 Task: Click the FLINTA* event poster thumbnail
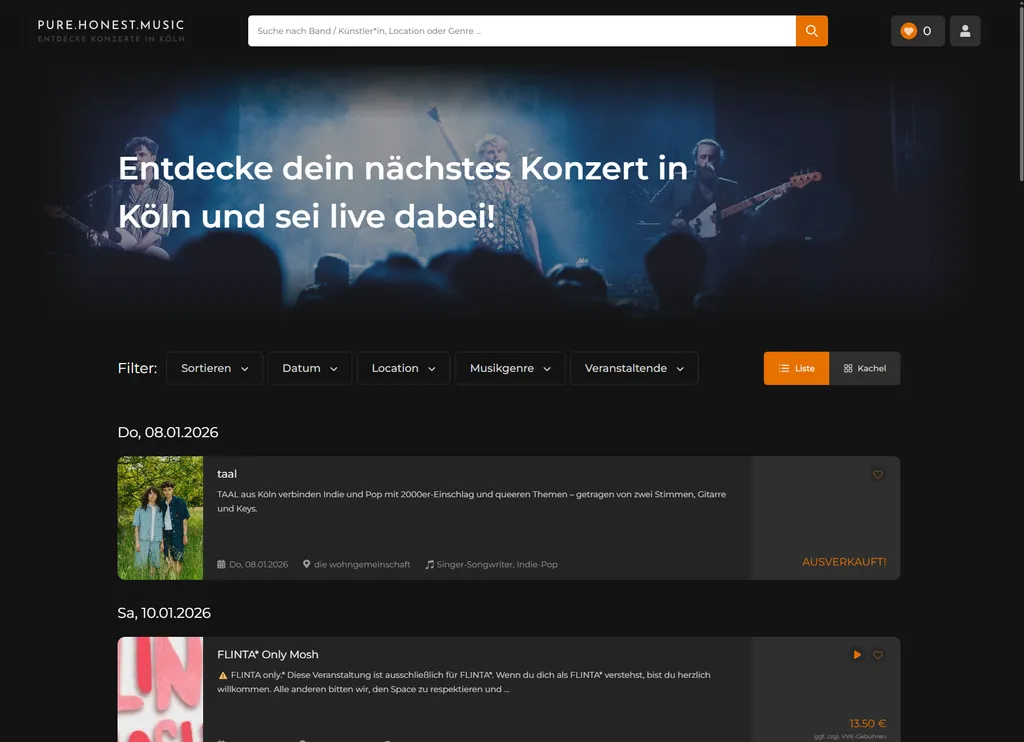[160, 690]
